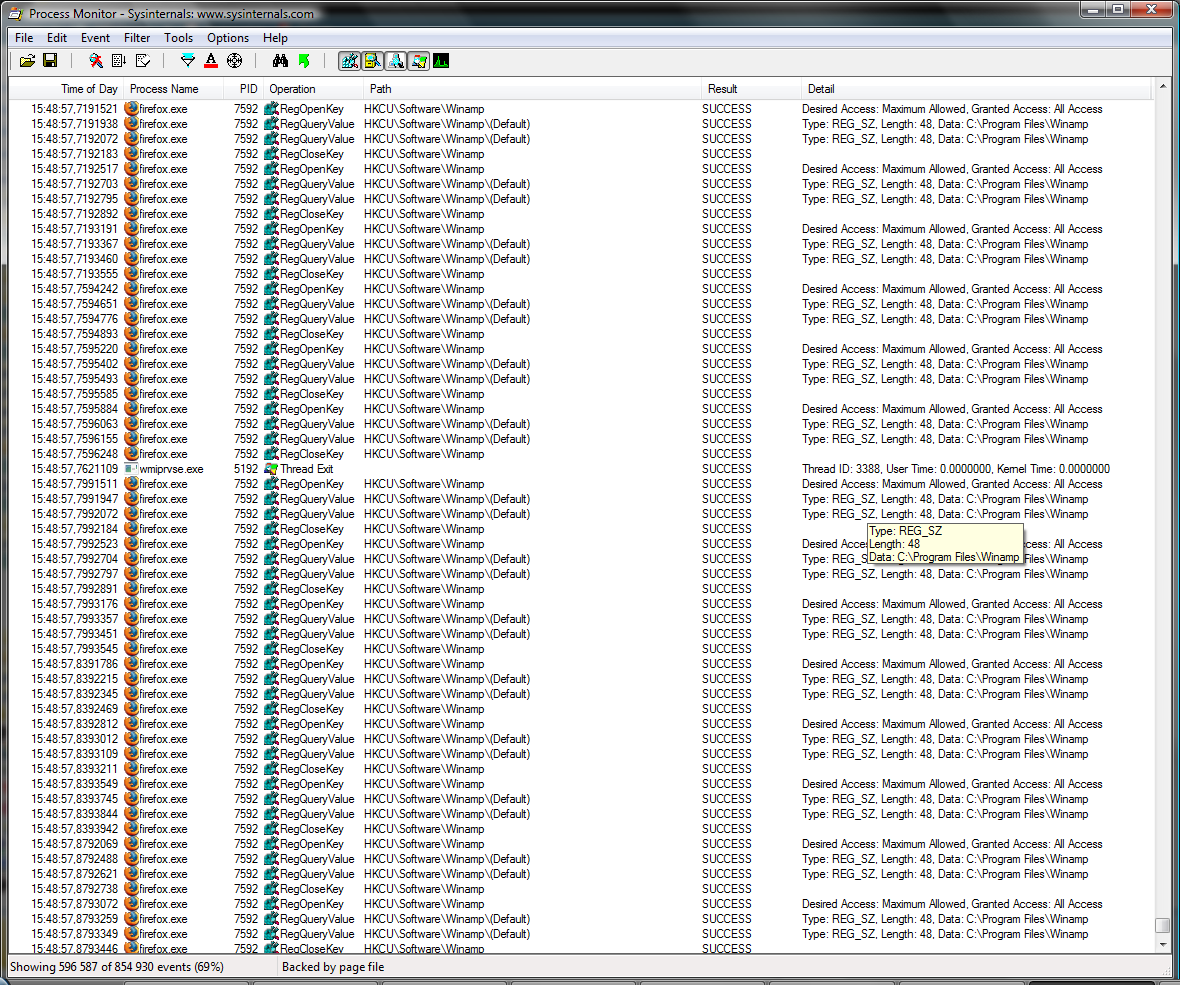Toggle Show Process and Thread Activity button
Viewport: 1180px width, 985px height.
click(419, 61)
